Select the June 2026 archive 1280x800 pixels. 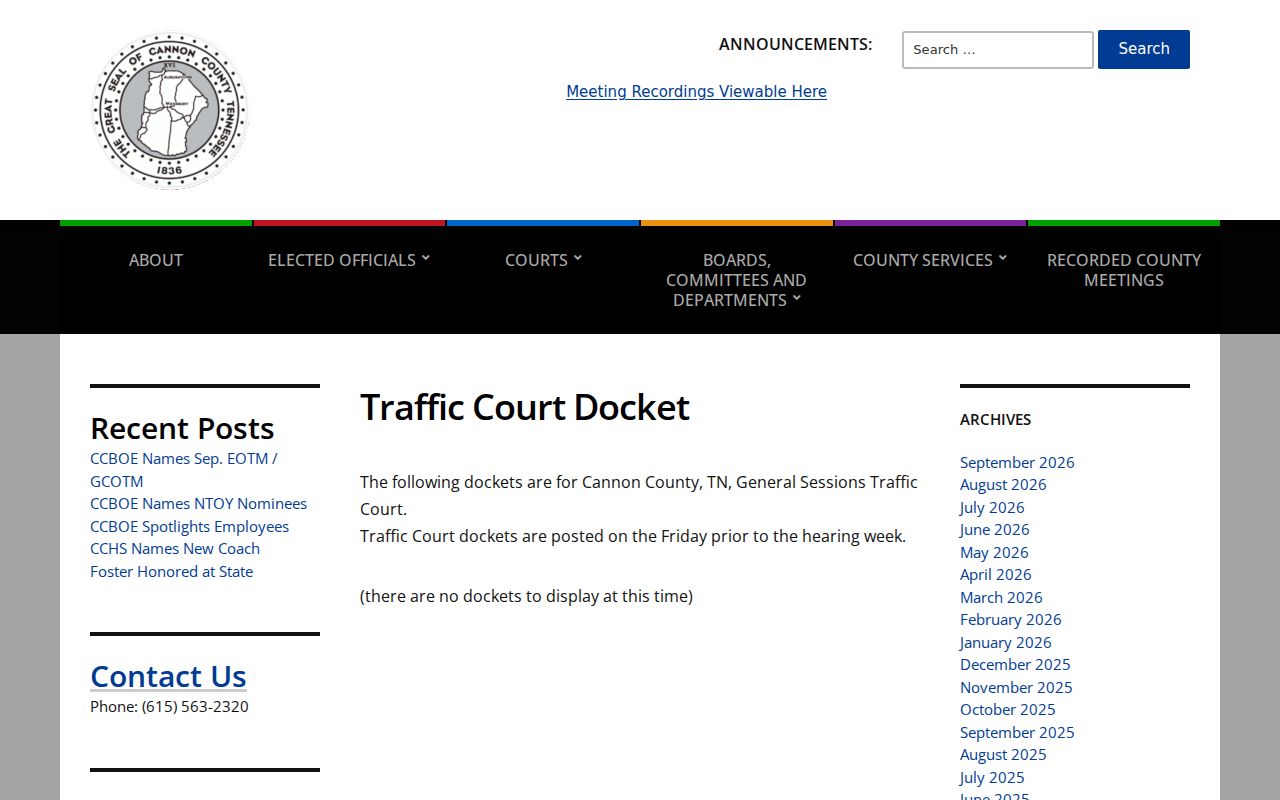pyautogui.click(x=994, y=530)
